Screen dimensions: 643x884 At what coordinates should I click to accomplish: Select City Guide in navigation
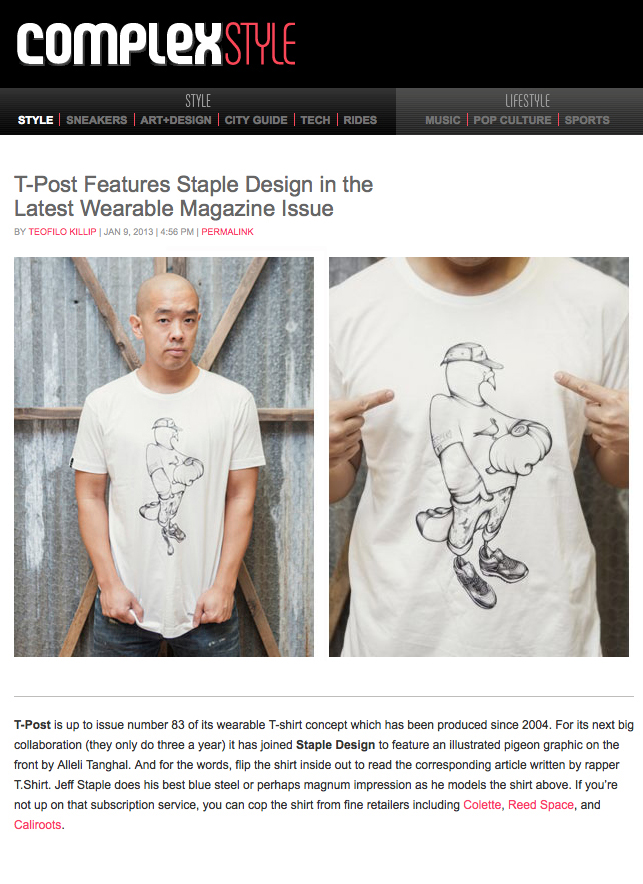click(256, 120)
